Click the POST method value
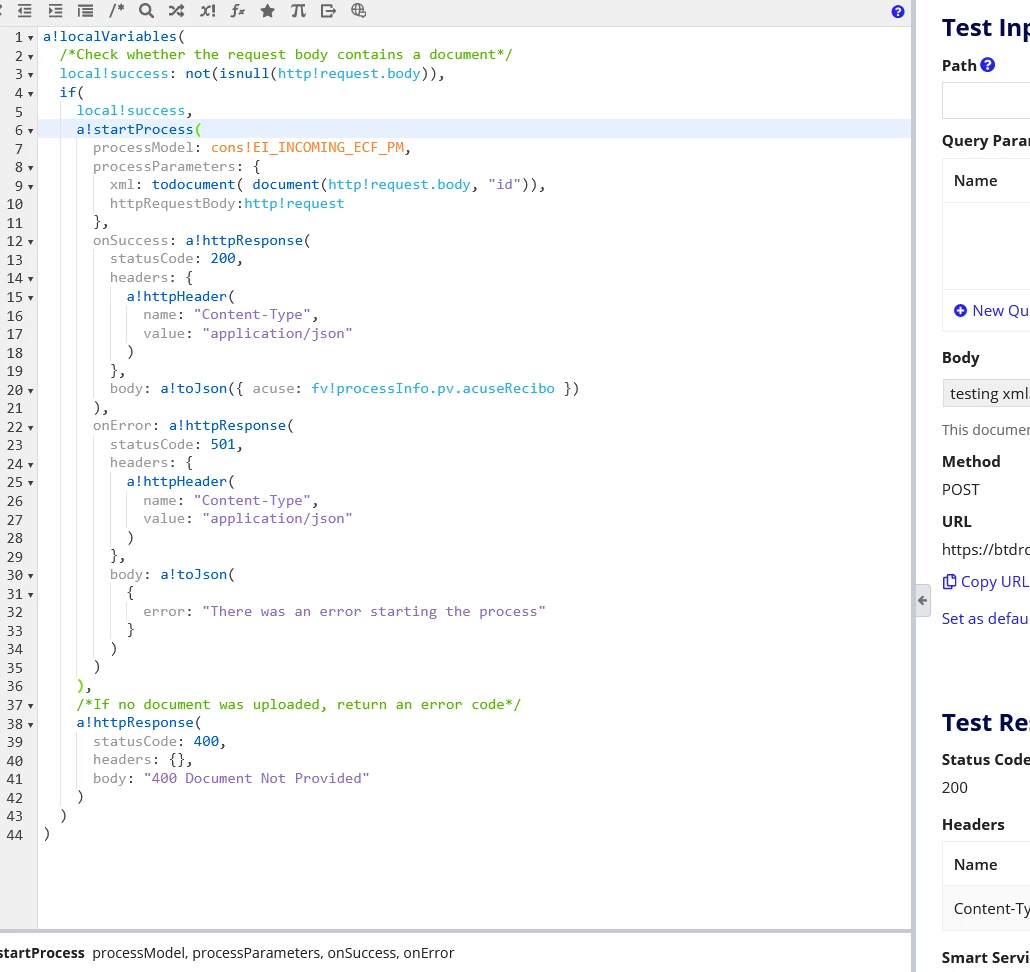Image resolution: width=1030 pixels, height=972 pixels. (x=960, y=490)
